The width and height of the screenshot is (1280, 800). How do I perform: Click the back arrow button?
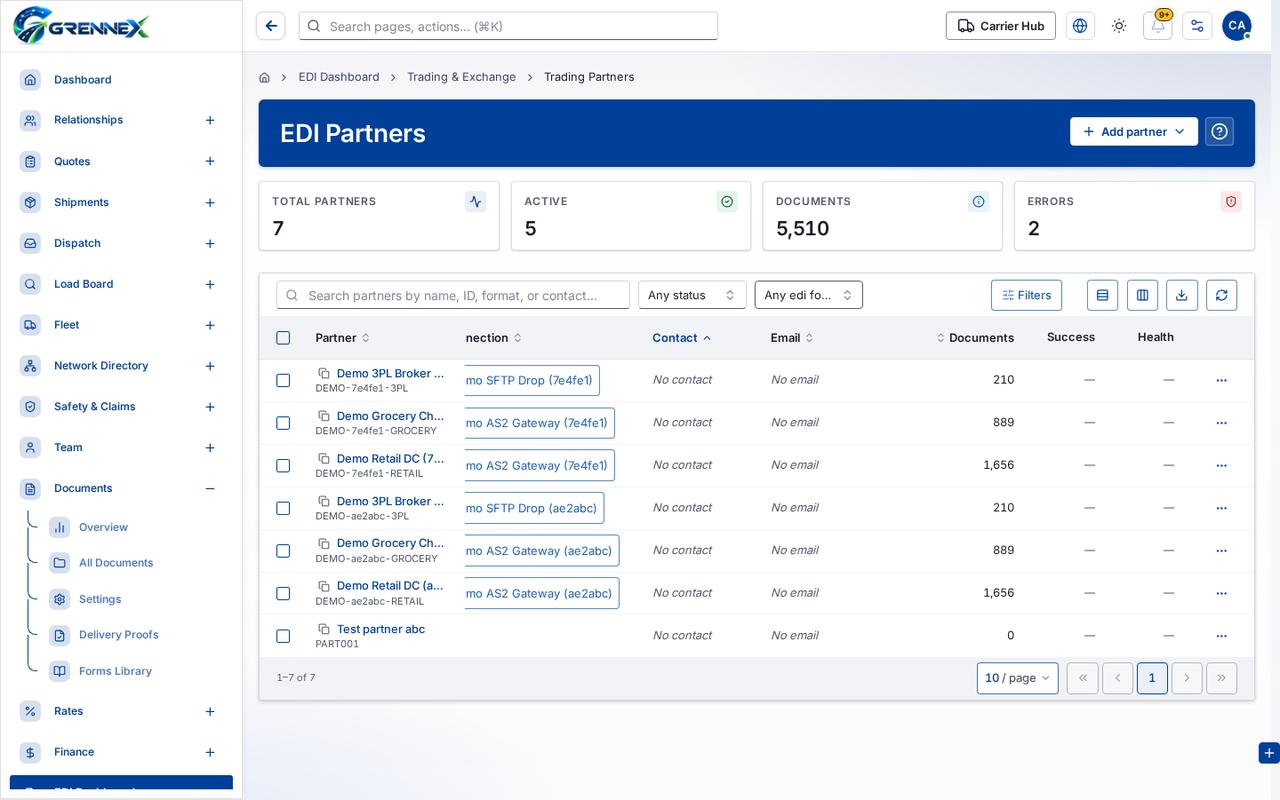271,26
